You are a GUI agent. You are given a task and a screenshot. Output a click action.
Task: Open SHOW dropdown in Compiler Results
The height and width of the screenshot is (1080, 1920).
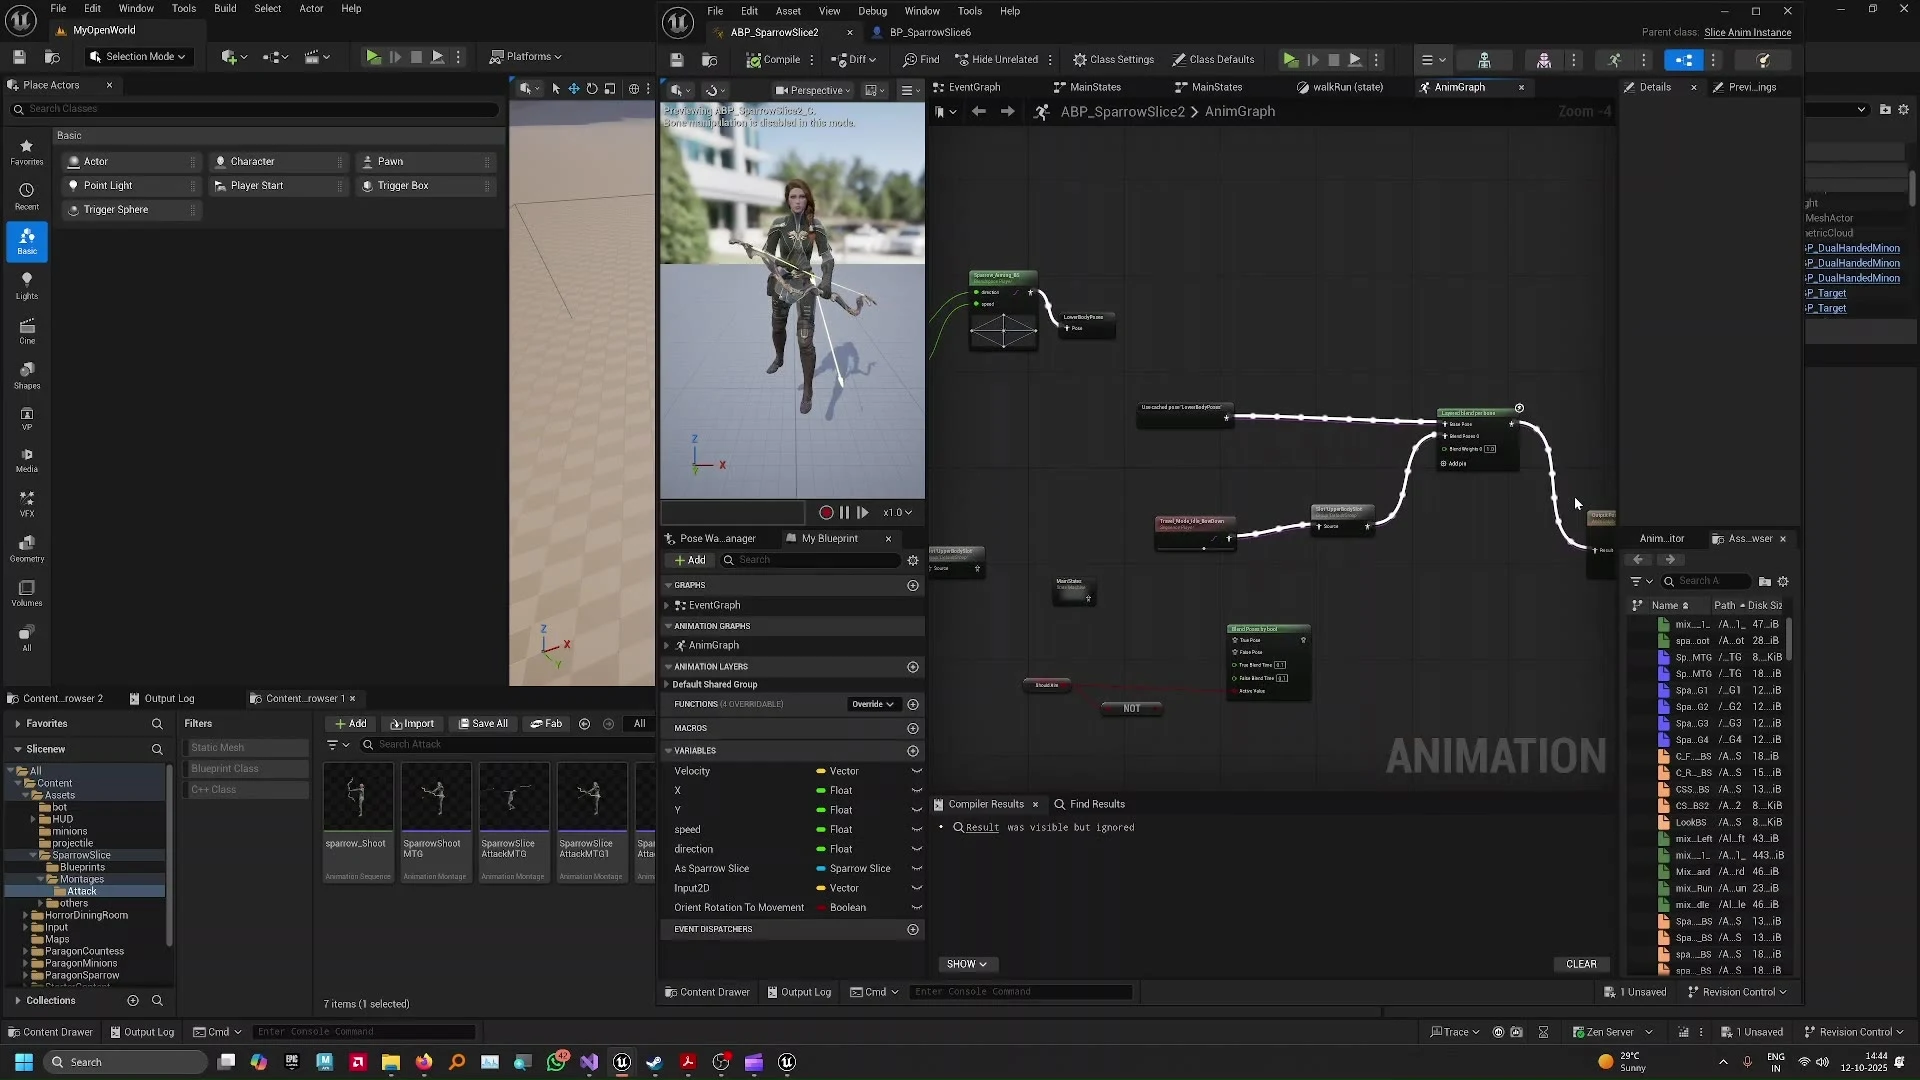click(966, 964)
